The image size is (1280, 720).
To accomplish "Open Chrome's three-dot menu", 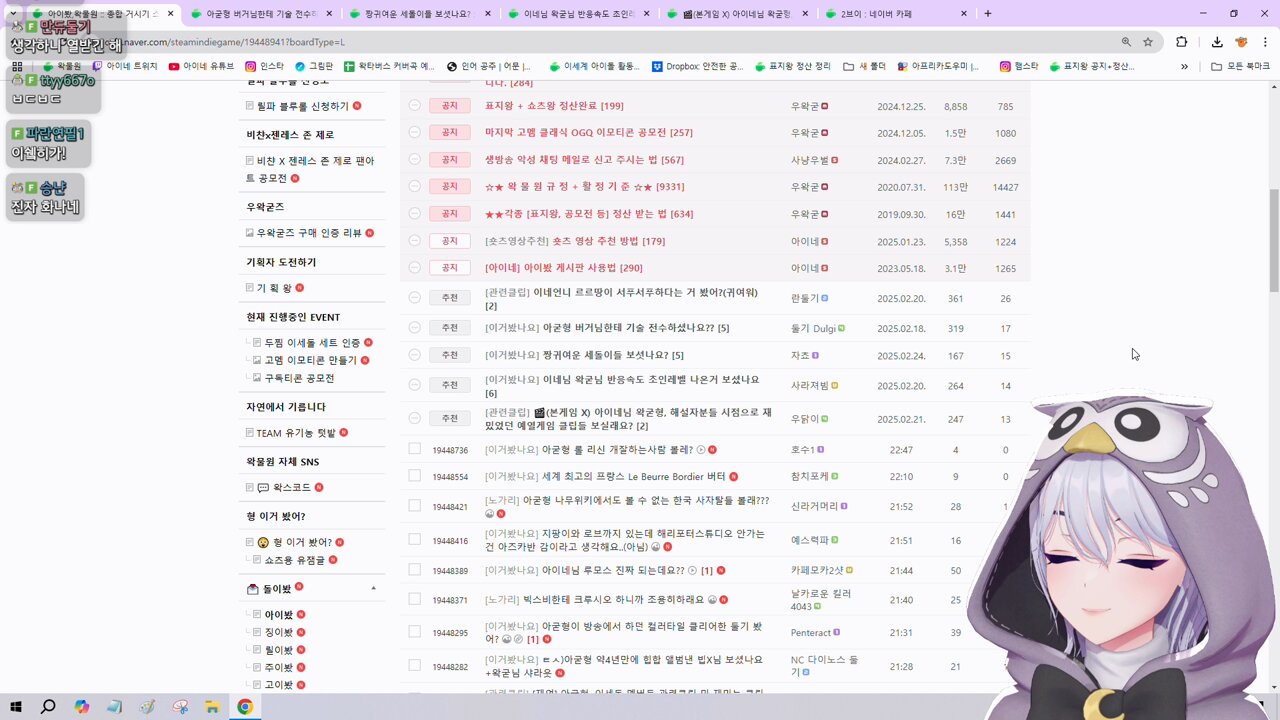I will (1265, 42).
